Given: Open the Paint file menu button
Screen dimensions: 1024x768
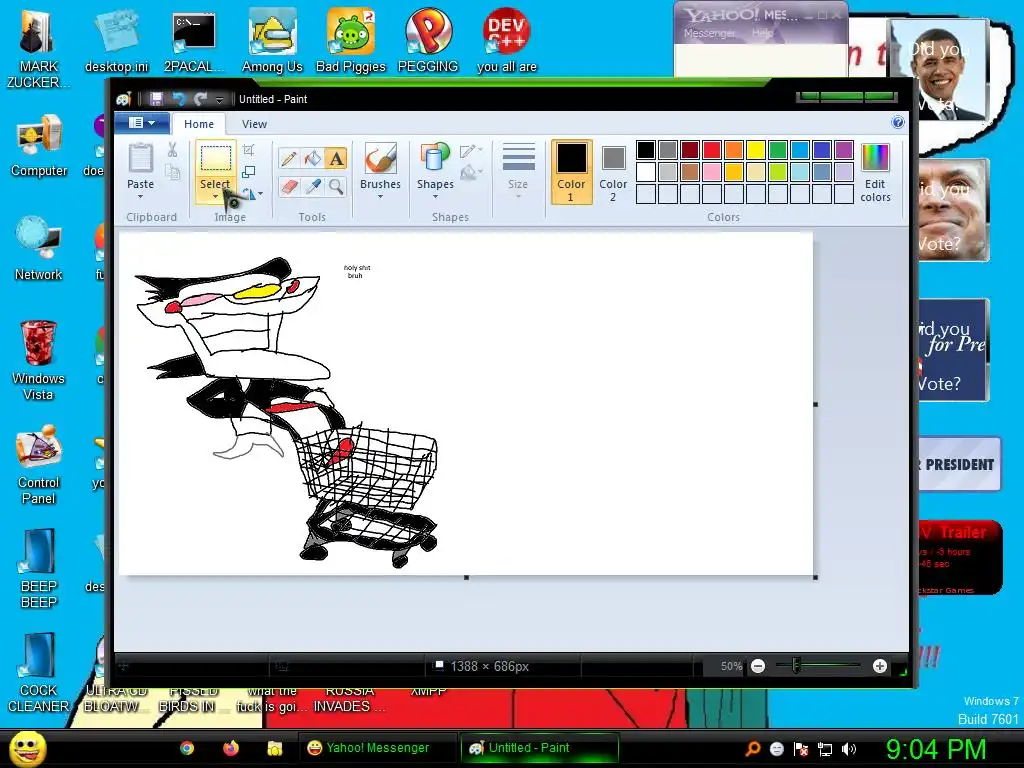Looking at the screenshot, I should coord(142,123).
